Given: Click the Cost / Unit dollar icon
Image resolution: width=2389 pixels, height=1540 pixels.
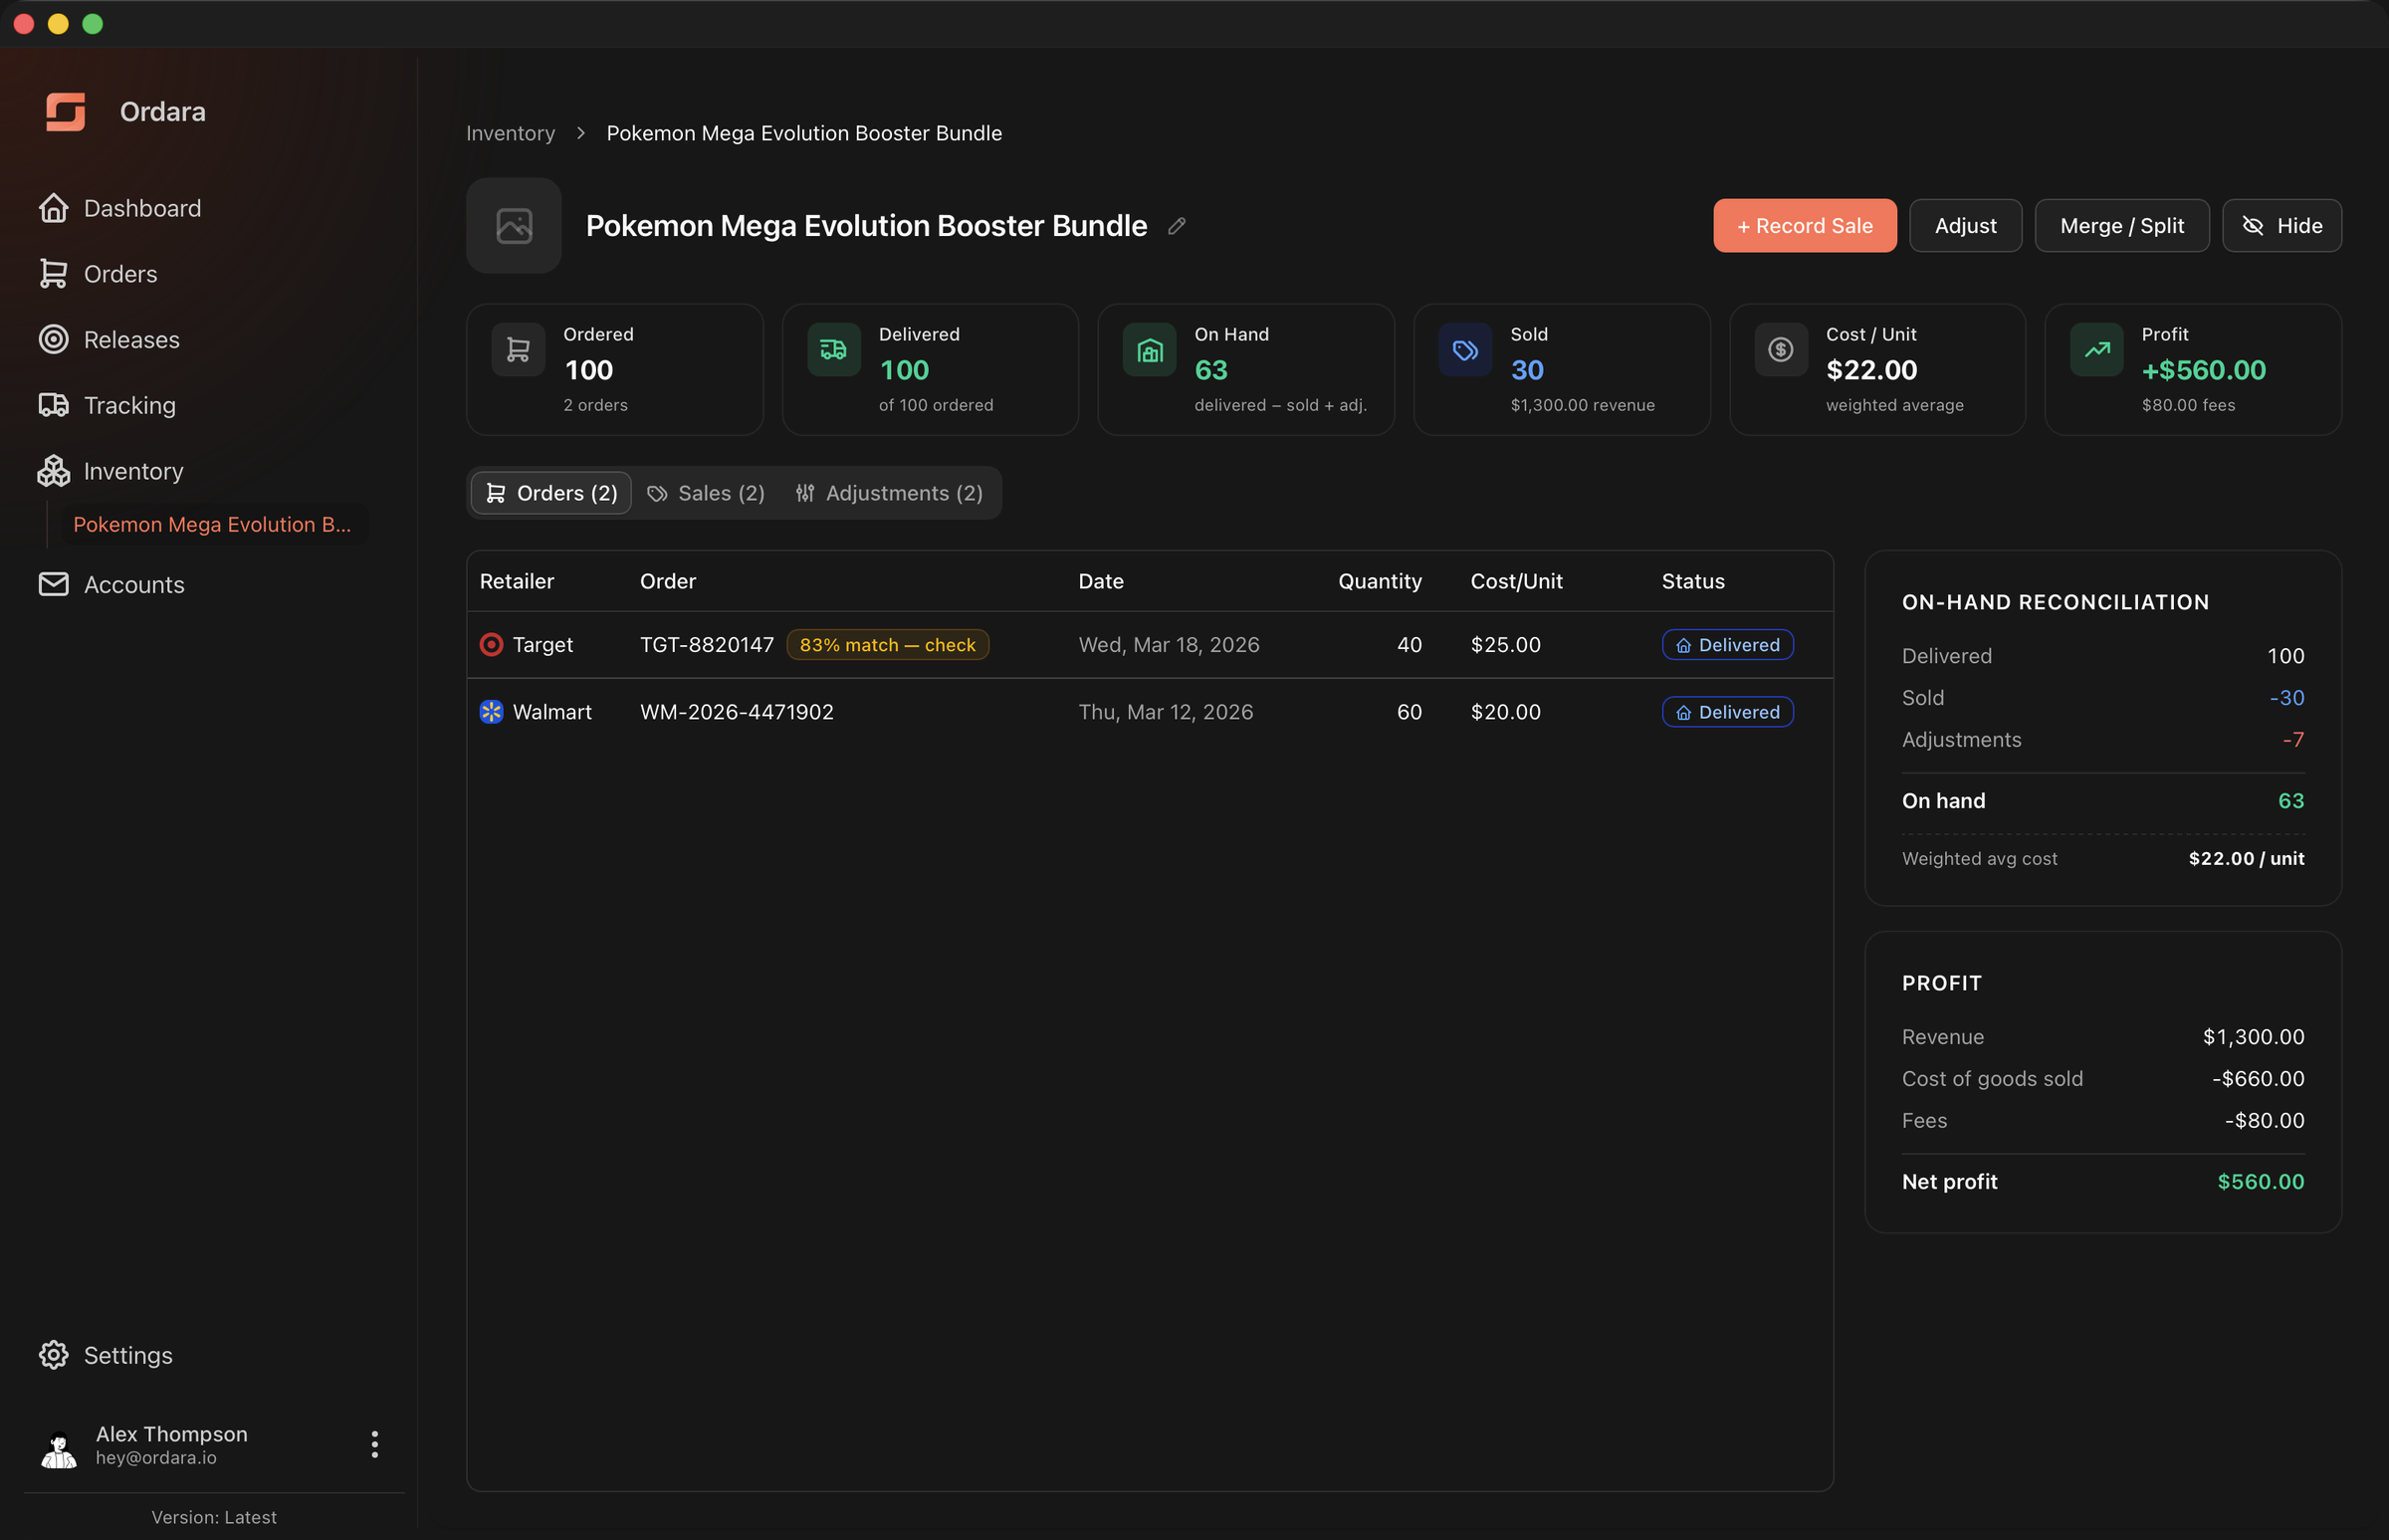Looking at the screenshot, I should pyautogui.click(x=1781, y=350).
